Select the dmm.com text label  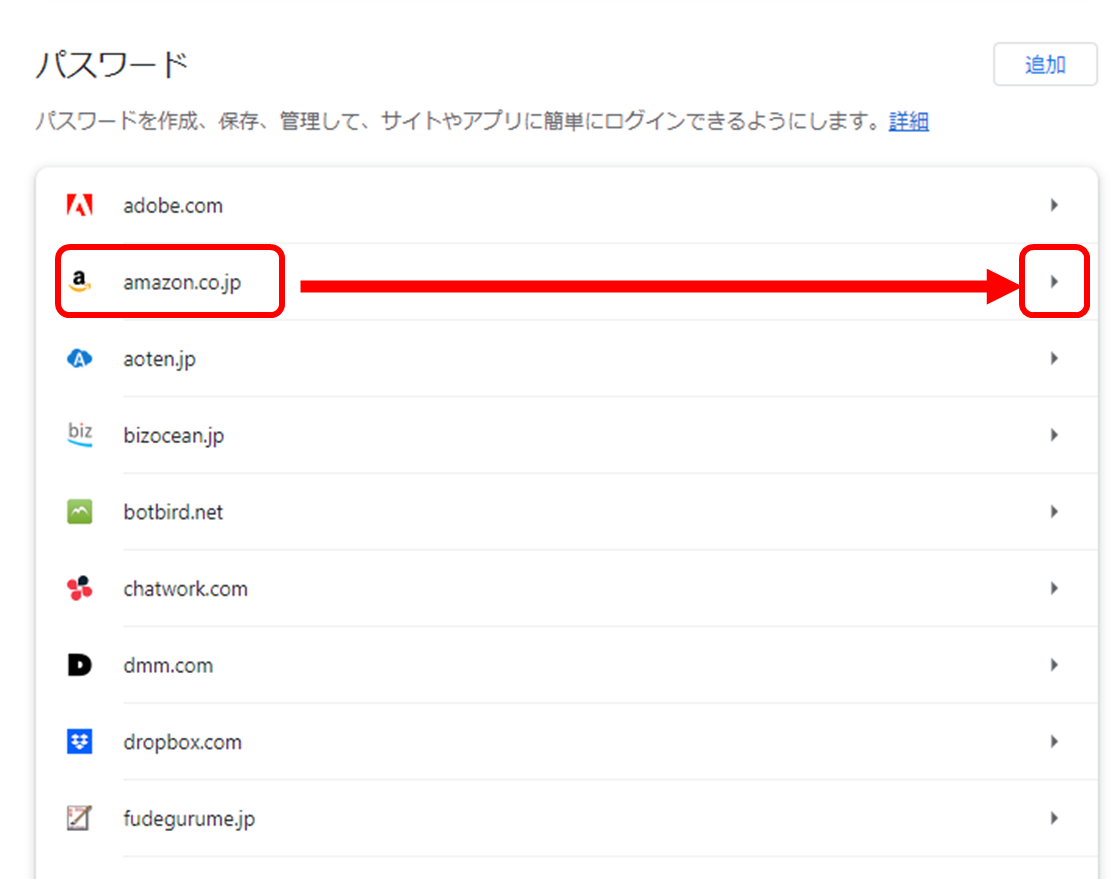[x=168, y=665]
